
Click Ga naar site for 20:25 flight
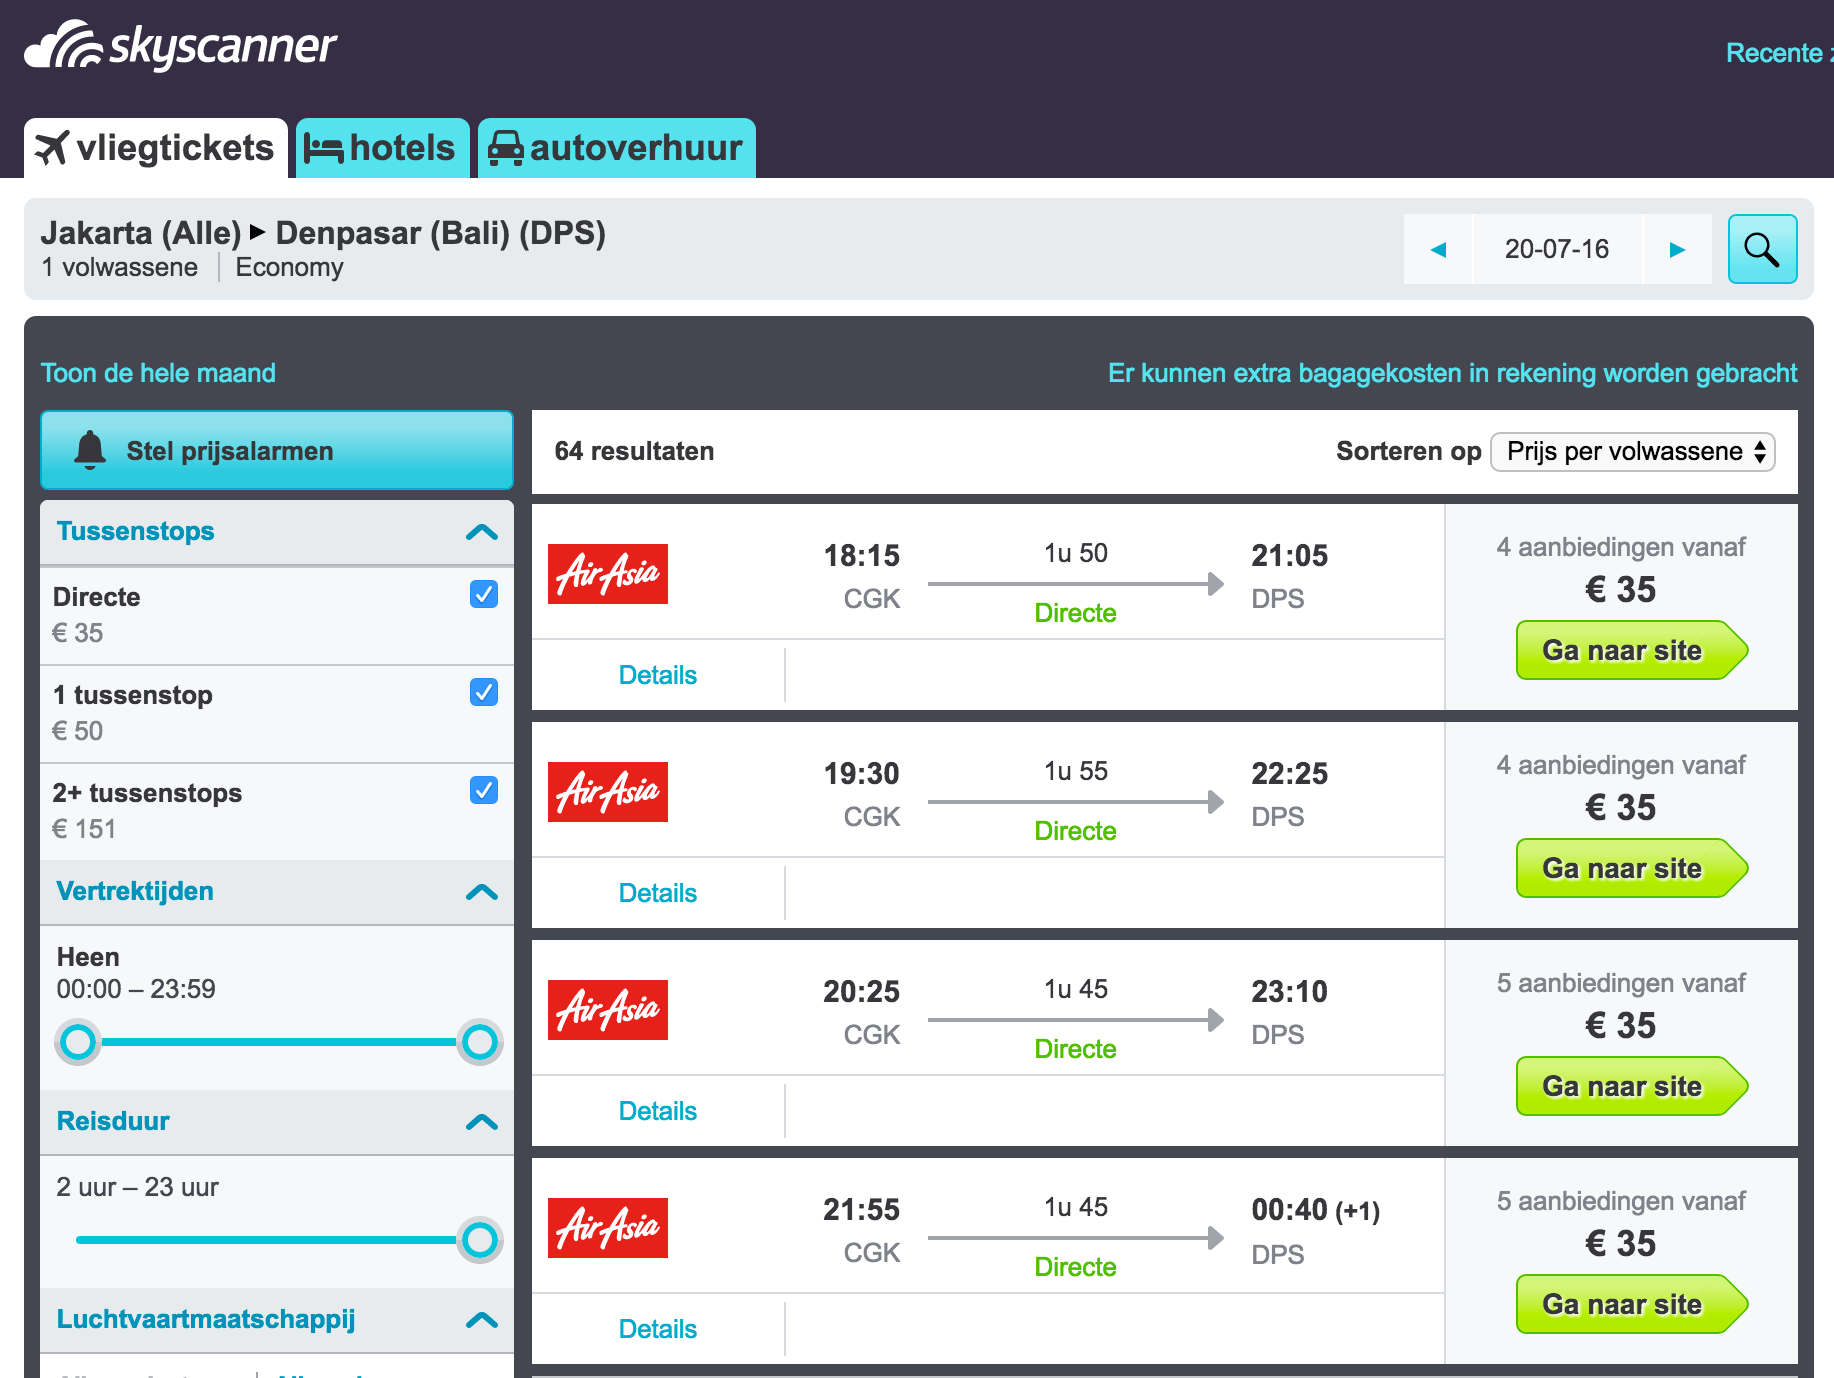[x=1631, y=1086]
